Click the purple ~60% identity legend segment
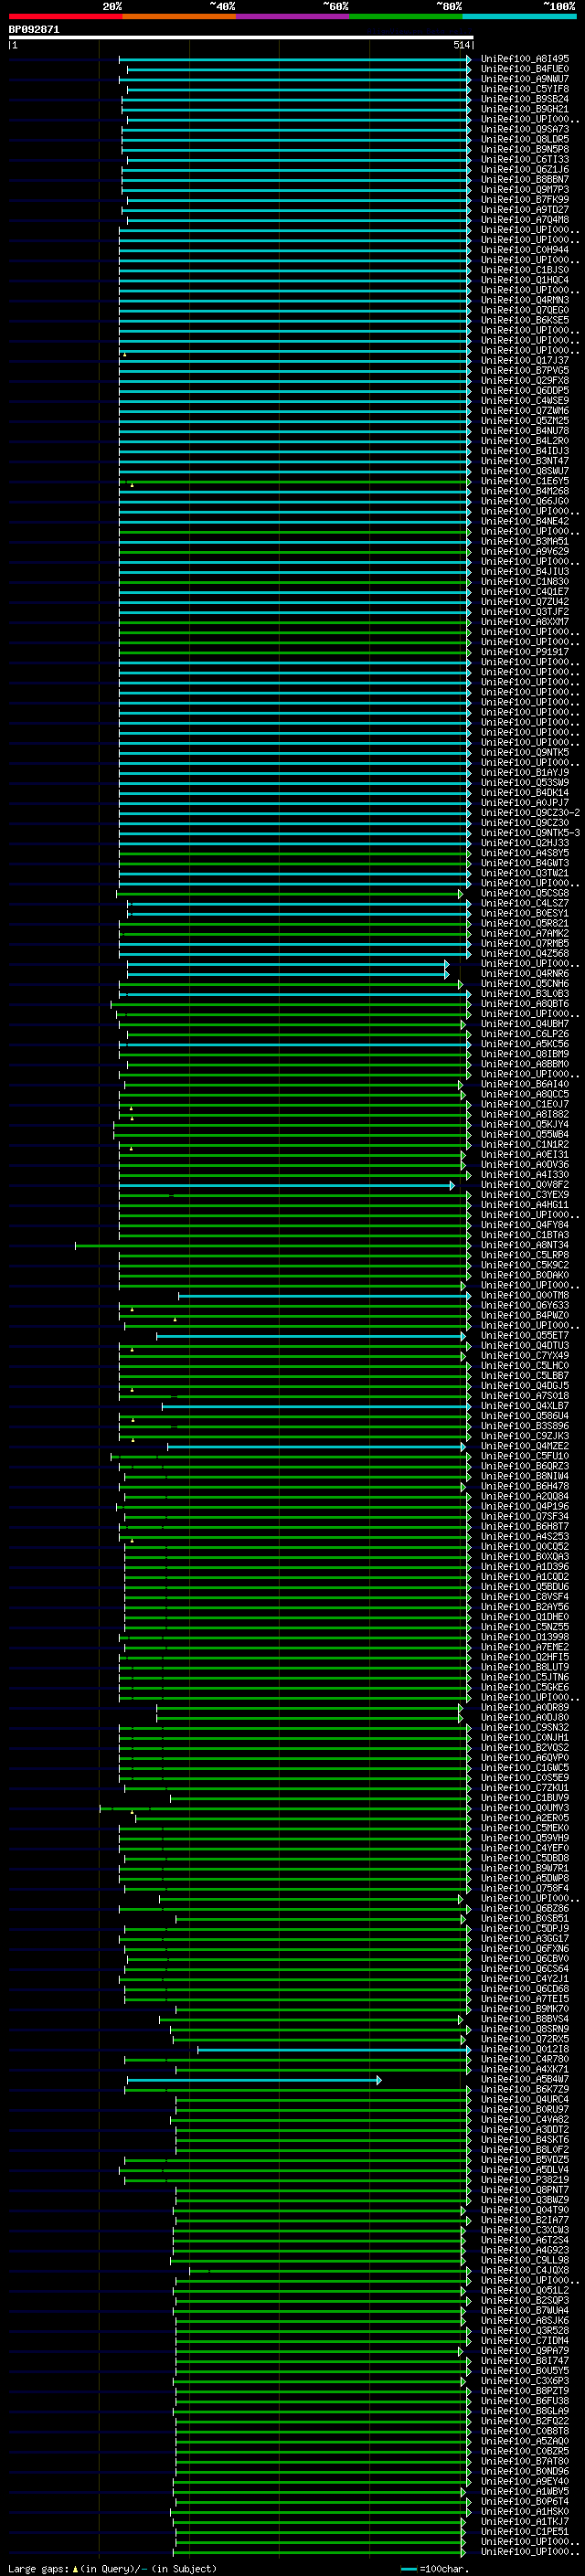This screenshot has height=2576, width=585. 292,16
